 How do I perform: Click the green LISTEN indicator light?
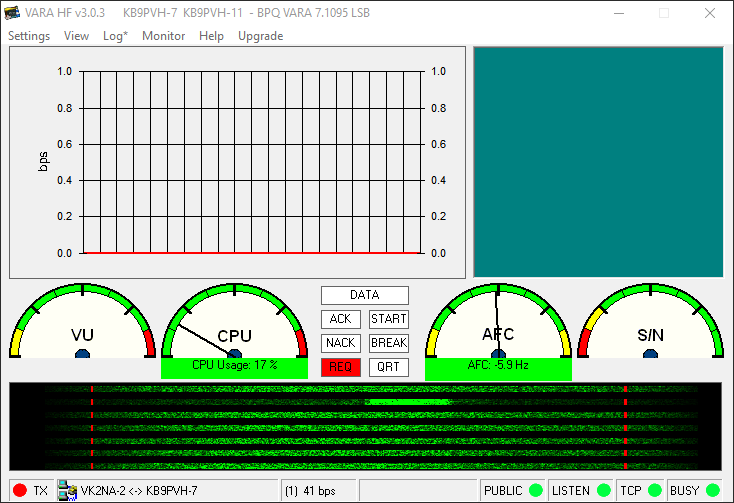[604, 491]
